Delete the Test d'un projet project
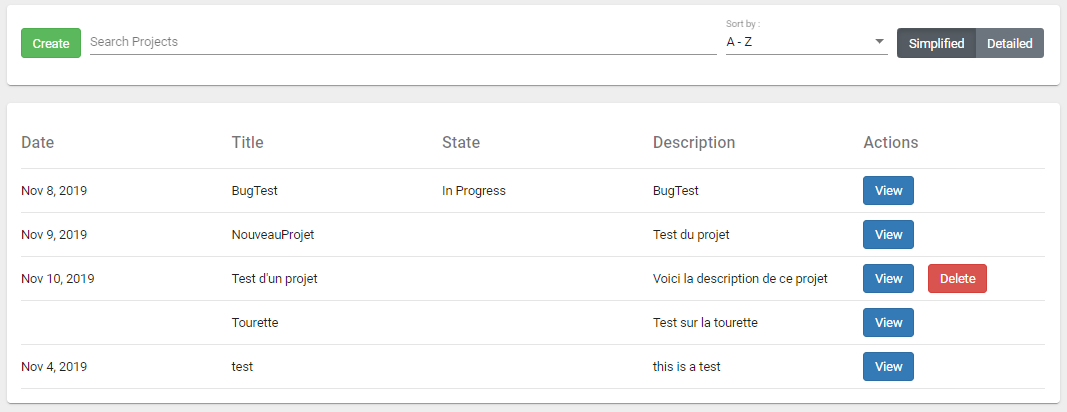1067x412 pixels. pyautogui.click(x=957, y=279)
